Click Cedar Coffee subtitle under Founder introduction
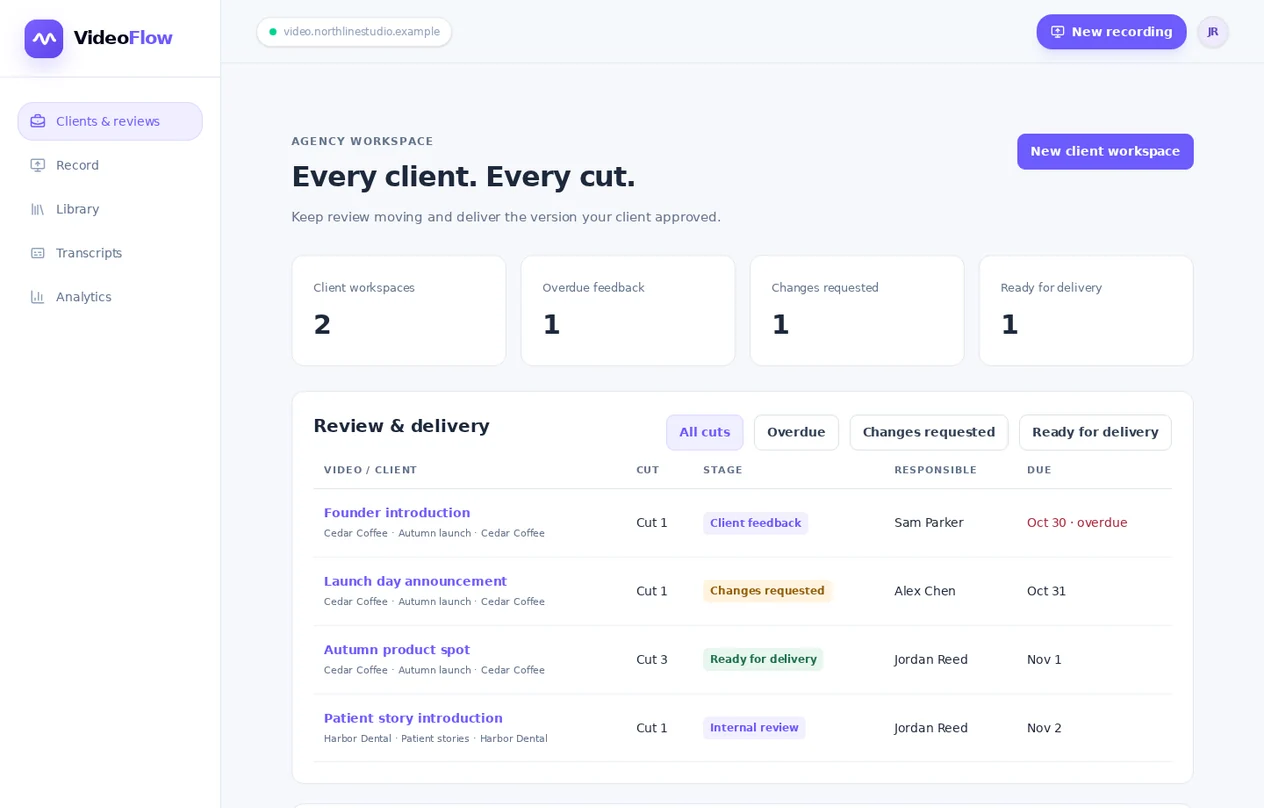Viewport: 1264px width, 808px height. point(434,534)
